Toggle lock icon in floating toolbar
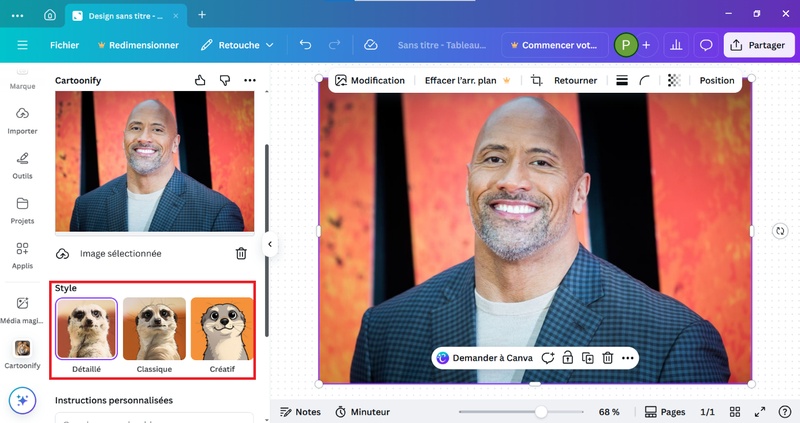Screen dimensions: 800x423 tap(567, 358)
